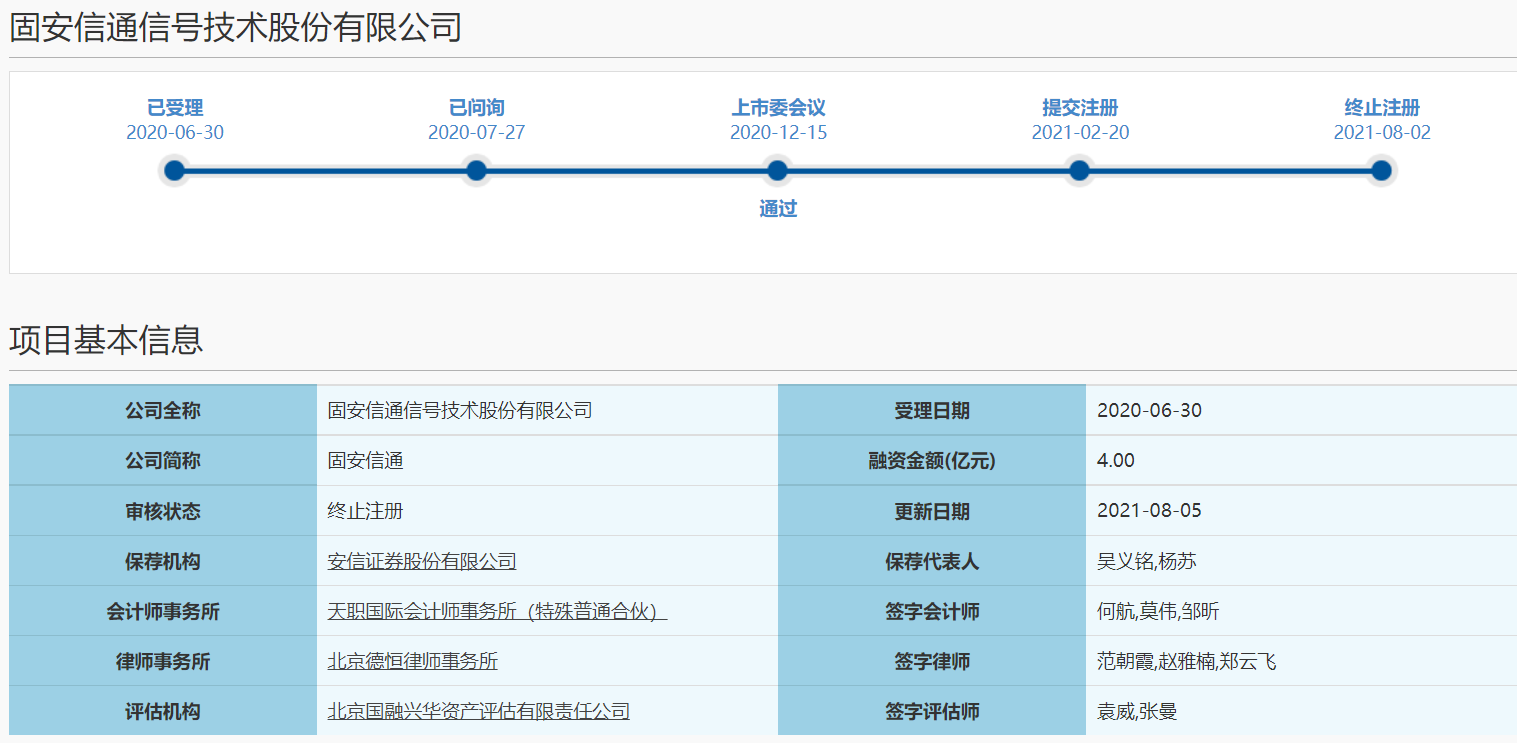
Task: Click the 上市委会议 stage label
Action: (778, 108)
